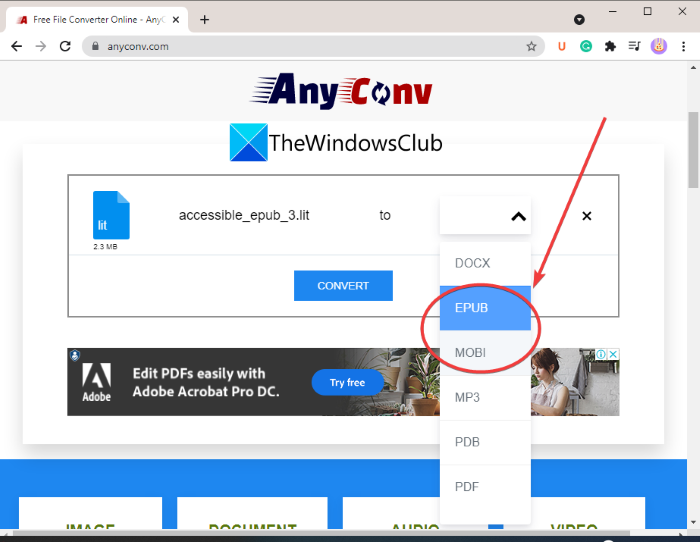Select PDB in the format list

(485, 442)
